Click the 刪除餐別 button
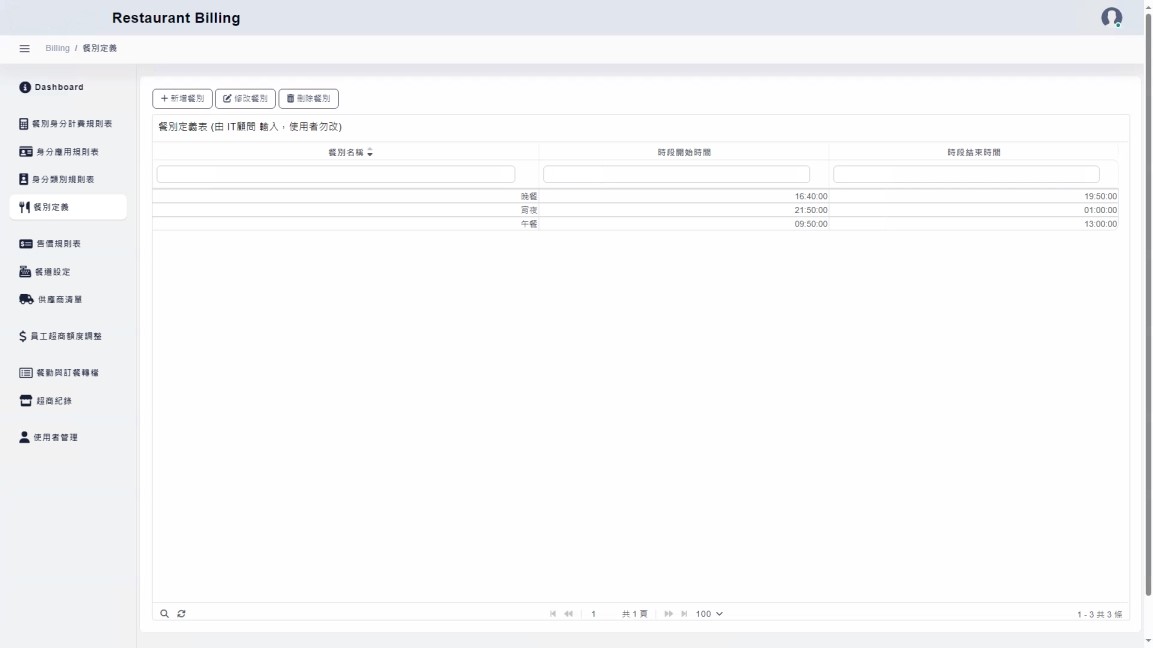 [308, 99]
